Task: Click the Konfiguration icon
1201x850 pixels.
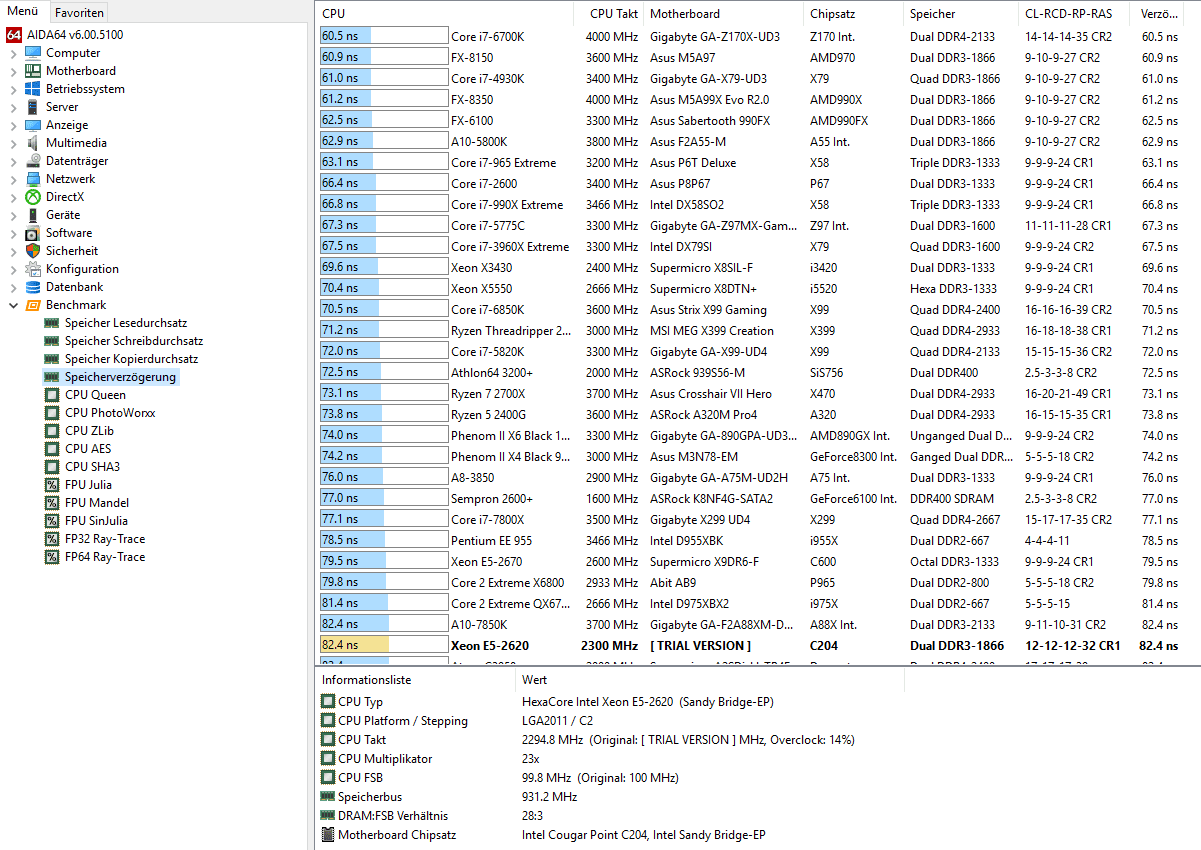Action: coord(33,269)
